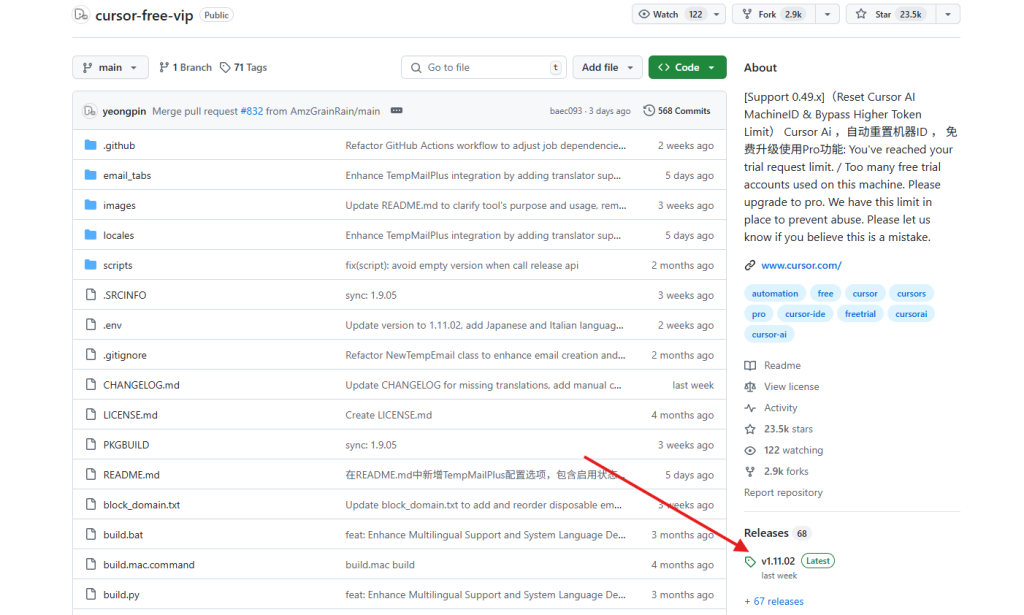Image resolution: width=1024 pixels, height=615 pixels.
Task: Open the Report repository link
Action: coord(783,492)
